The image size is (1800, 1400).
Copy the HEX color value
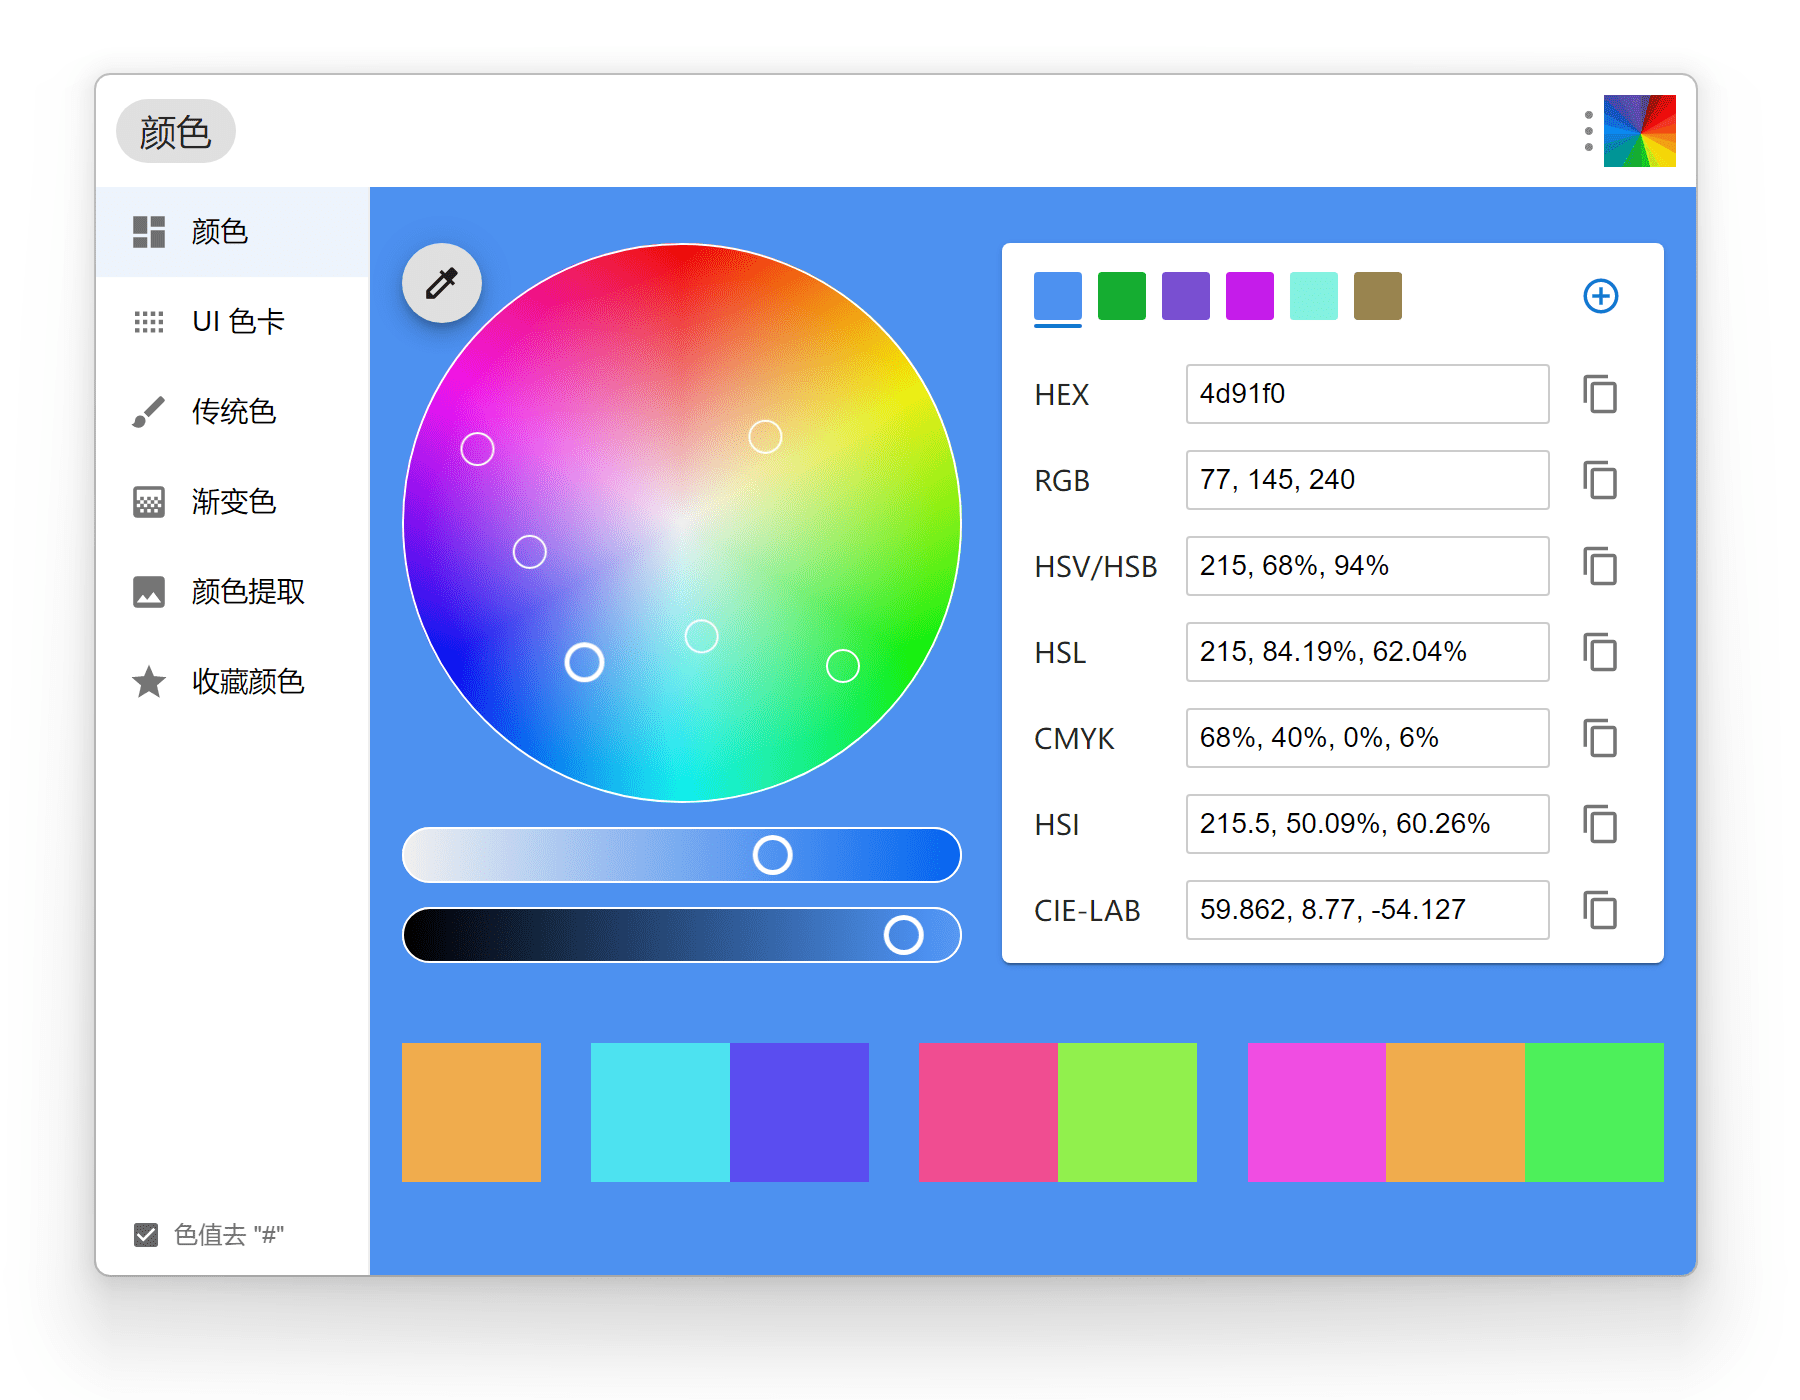1600,394
